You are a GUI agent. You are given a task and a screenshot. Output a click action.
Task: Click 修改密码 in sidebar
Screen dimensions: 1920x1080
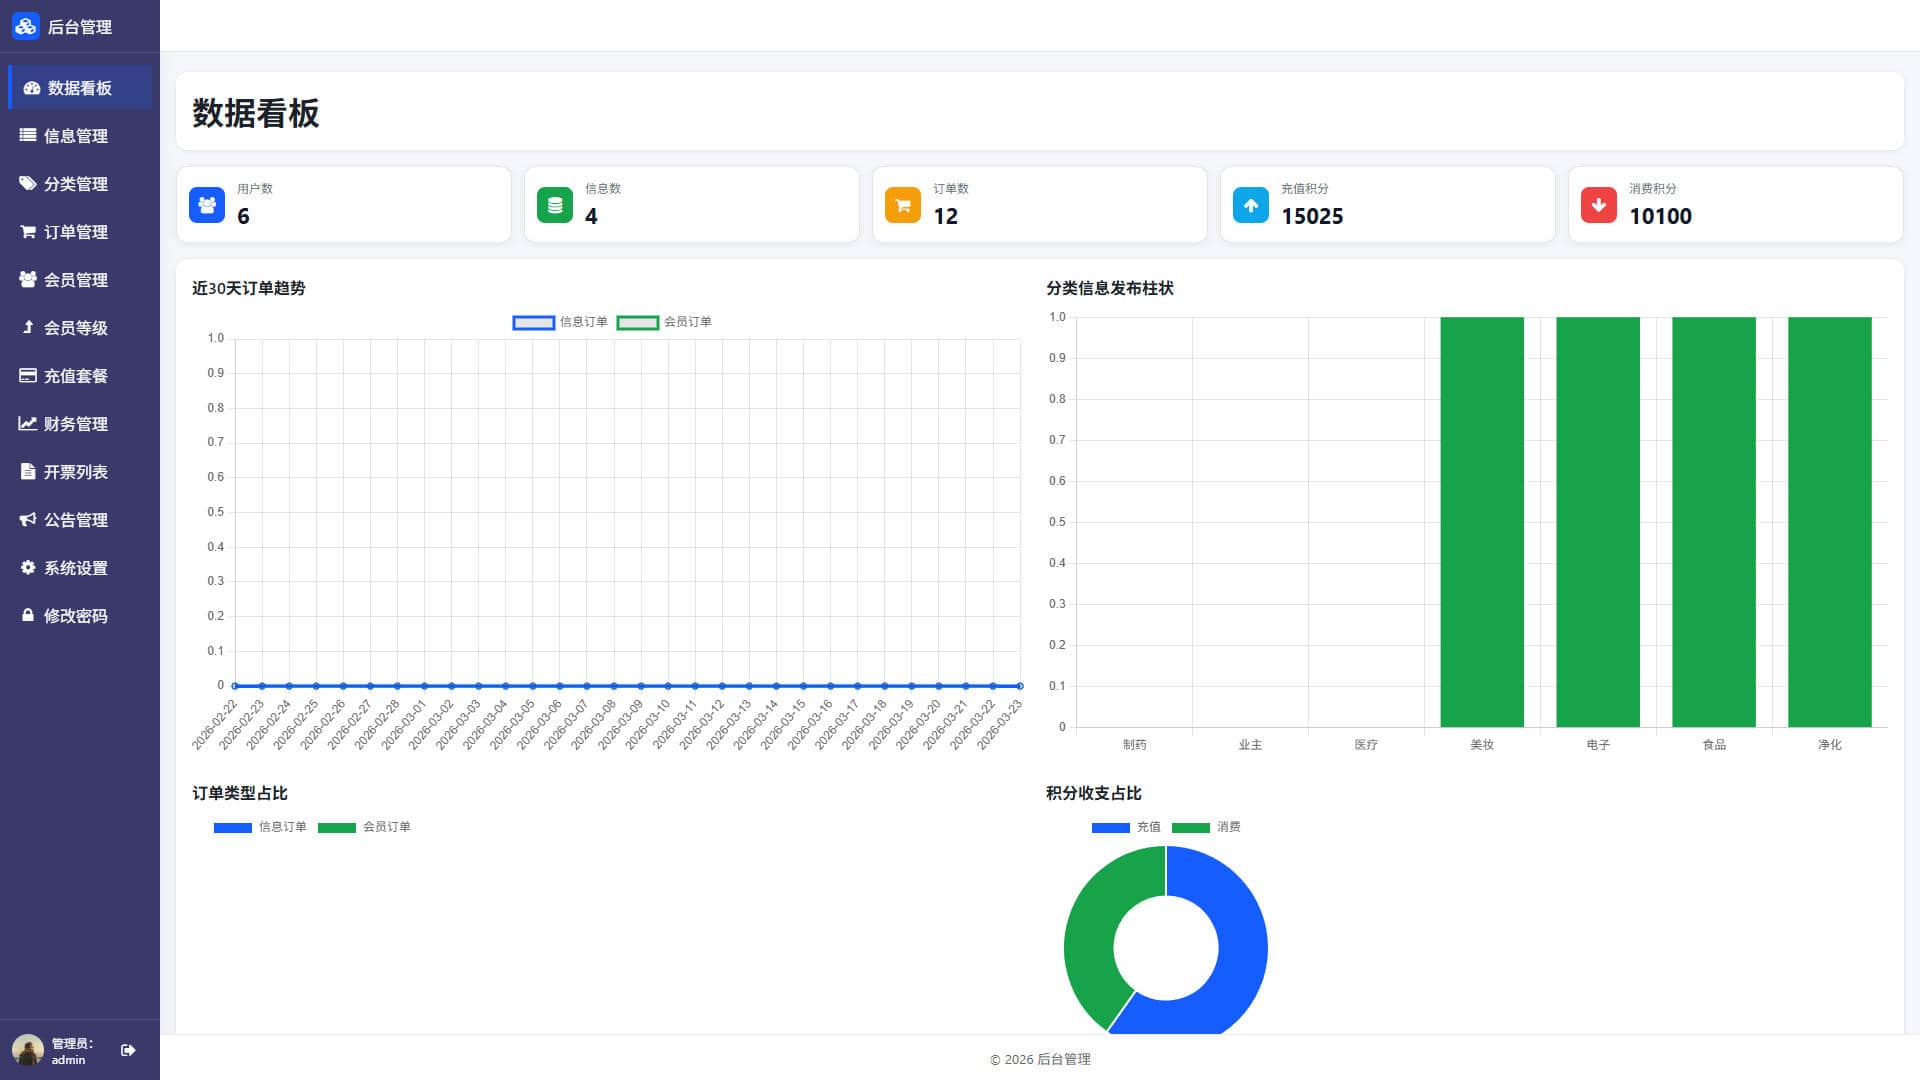(76, 616)
